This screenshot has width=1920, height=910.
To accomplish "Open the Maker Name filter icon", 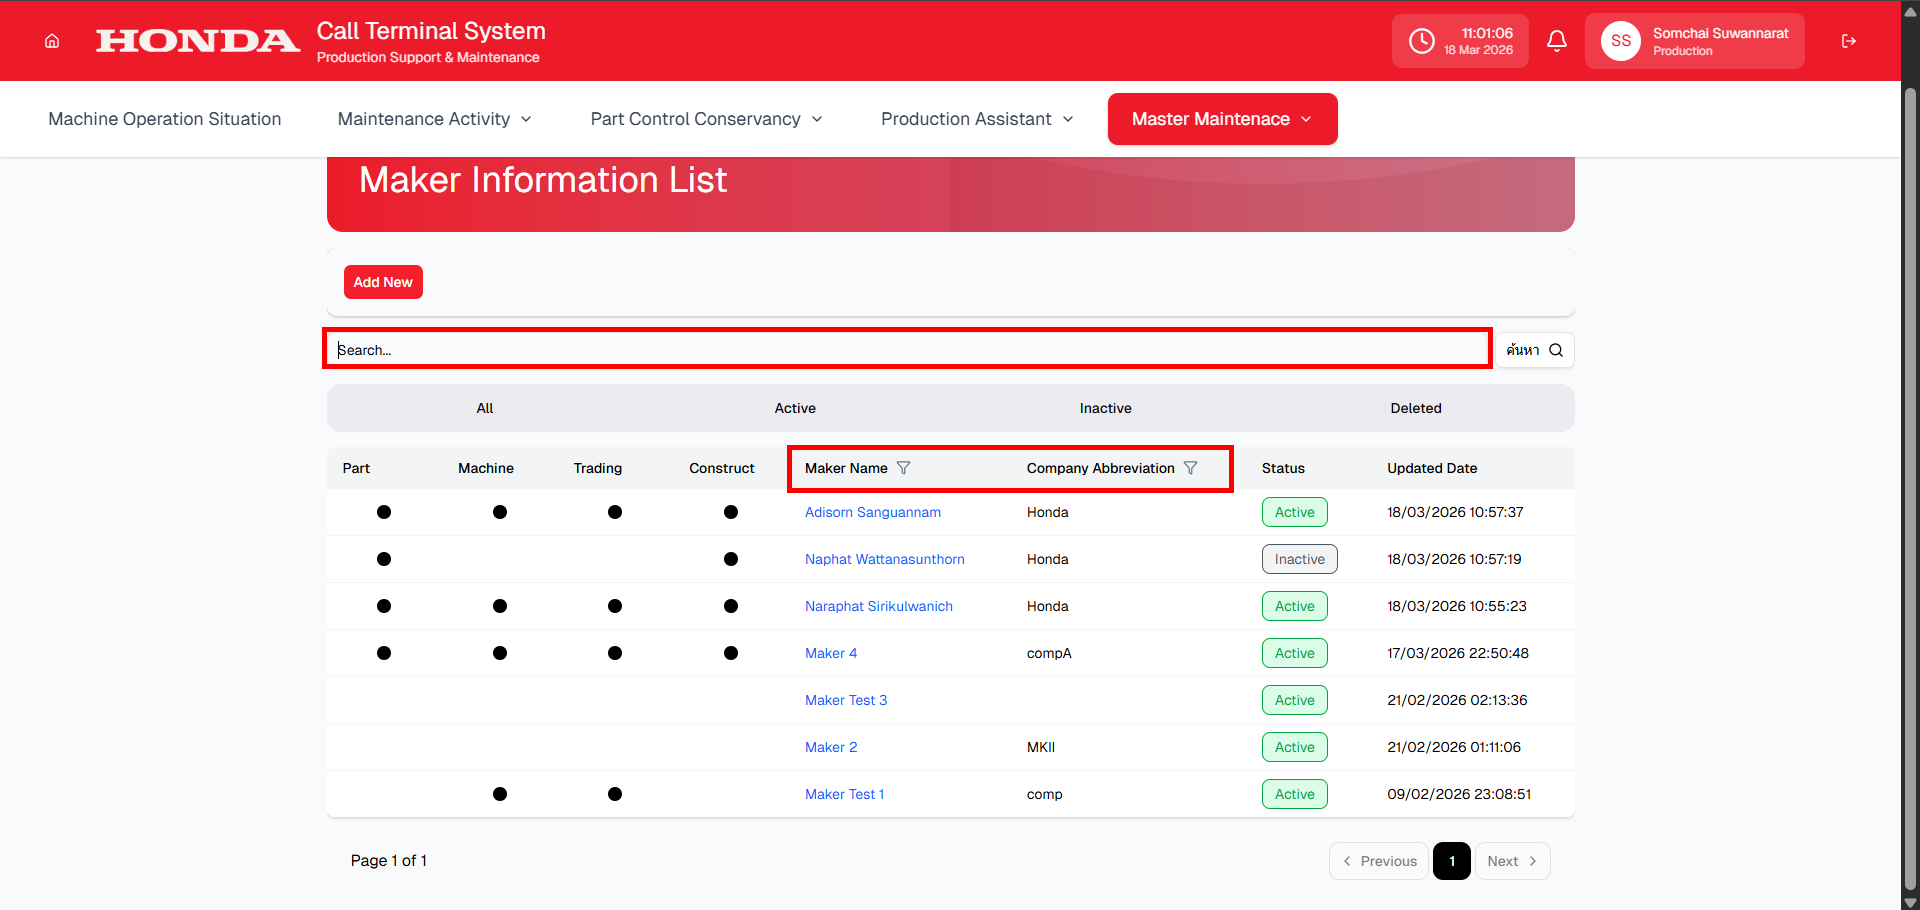I will [x=904, y=468].
